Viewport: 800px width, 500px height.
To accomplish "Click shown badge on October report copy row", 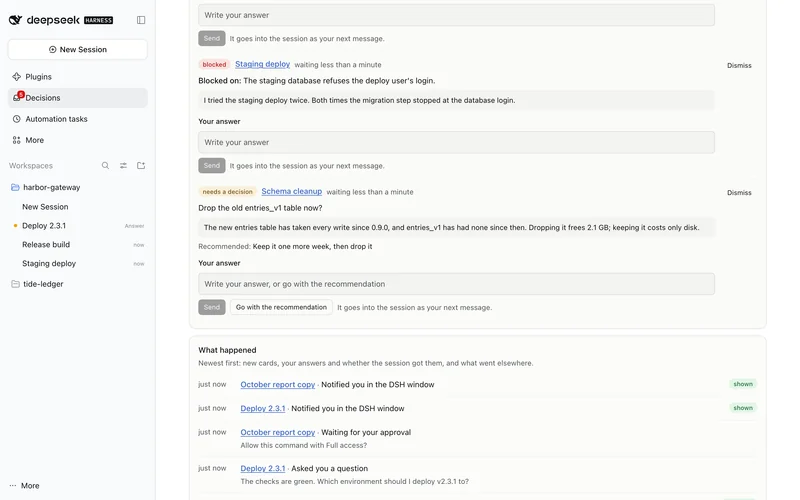I will click(x=743, y=384).
